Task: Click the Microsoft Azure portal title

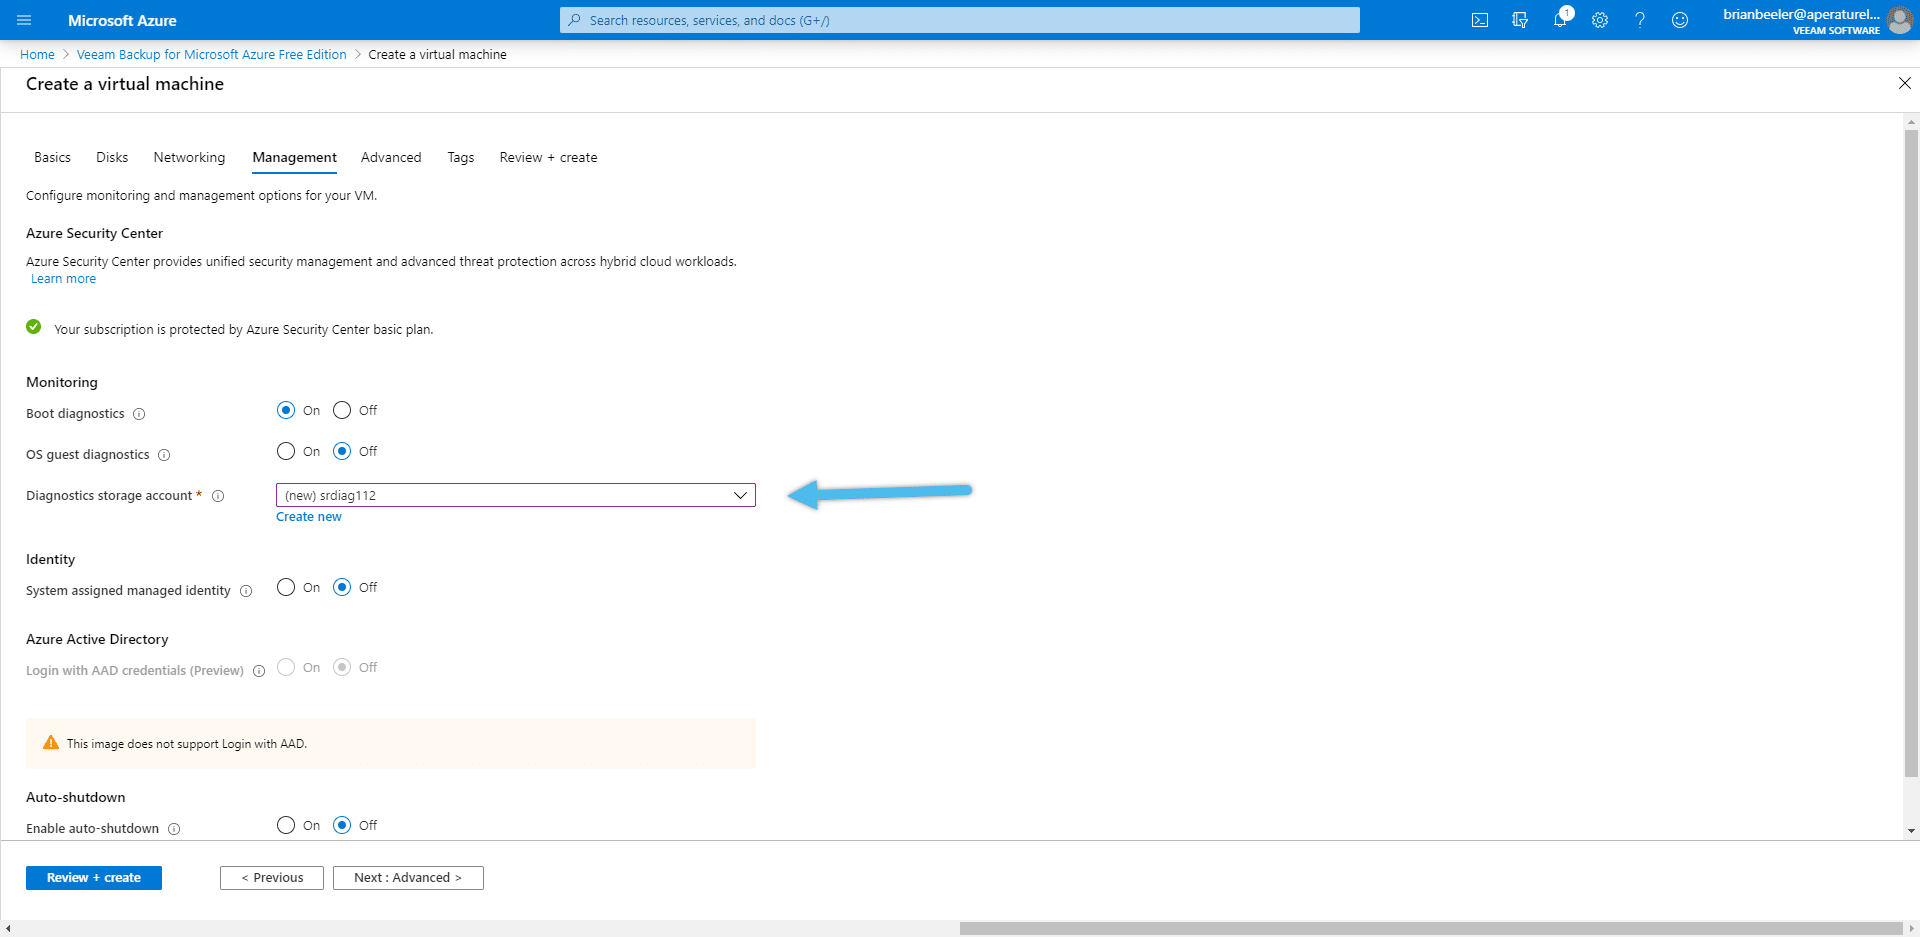Action: 122,20
